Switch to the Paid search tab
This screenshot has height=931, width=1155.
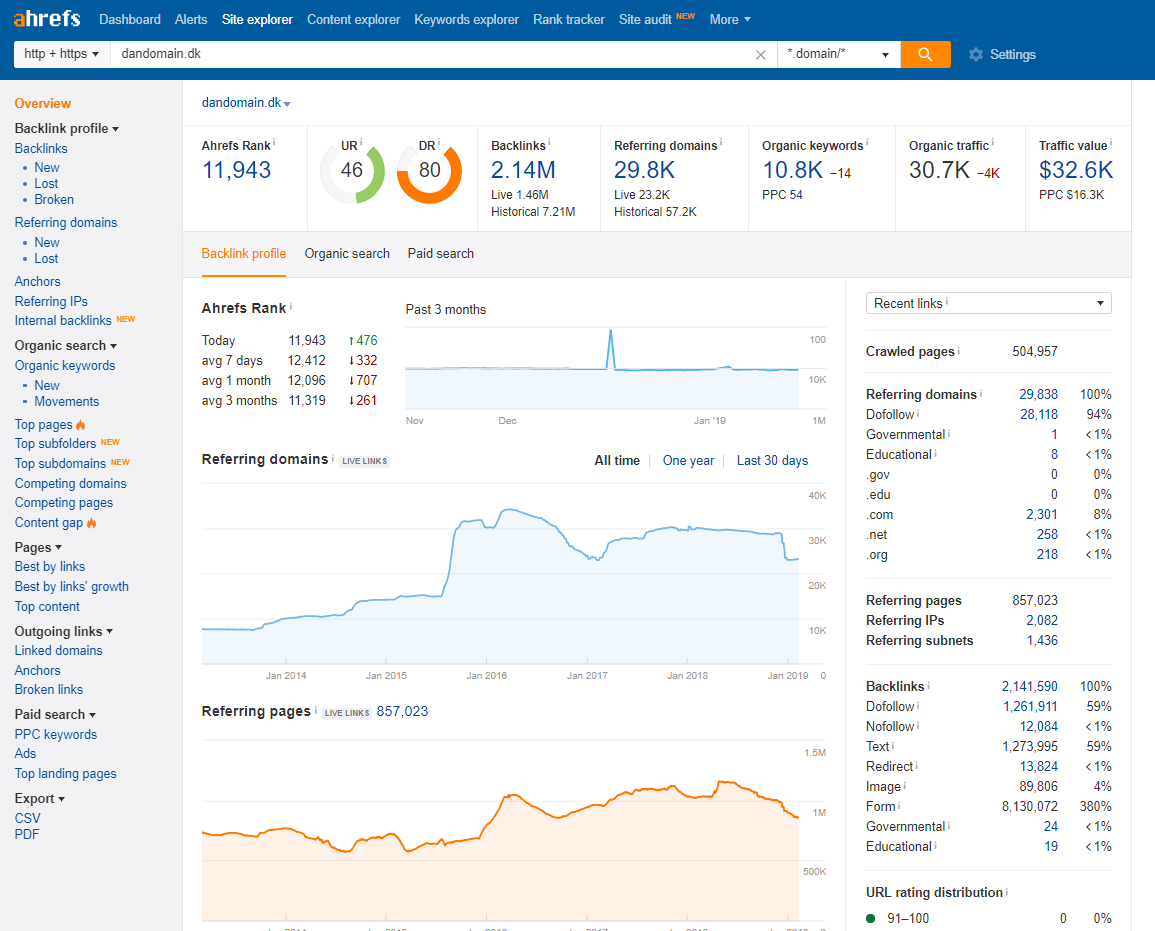[x=440, y=253]
